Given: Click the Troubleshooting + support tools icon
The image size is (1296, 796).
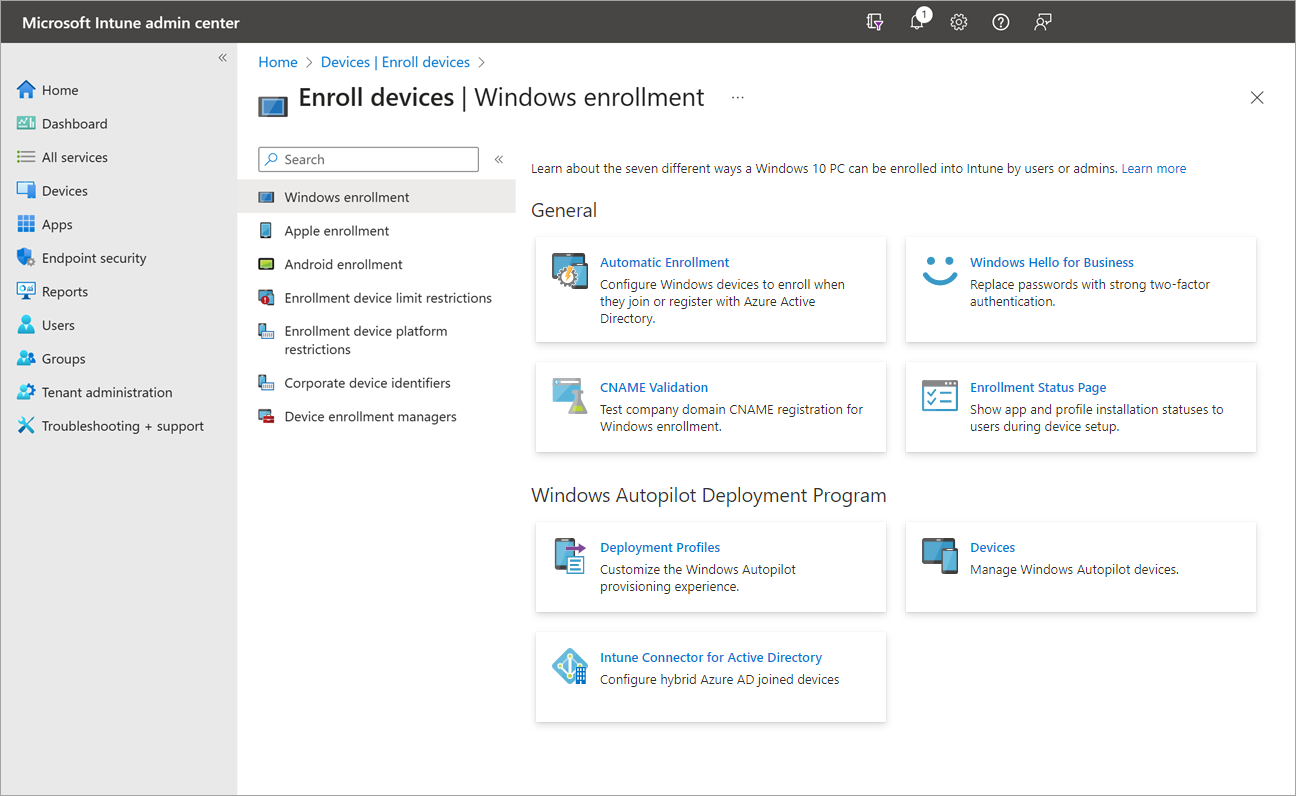Looking at the screenshot, I should 26,426.
